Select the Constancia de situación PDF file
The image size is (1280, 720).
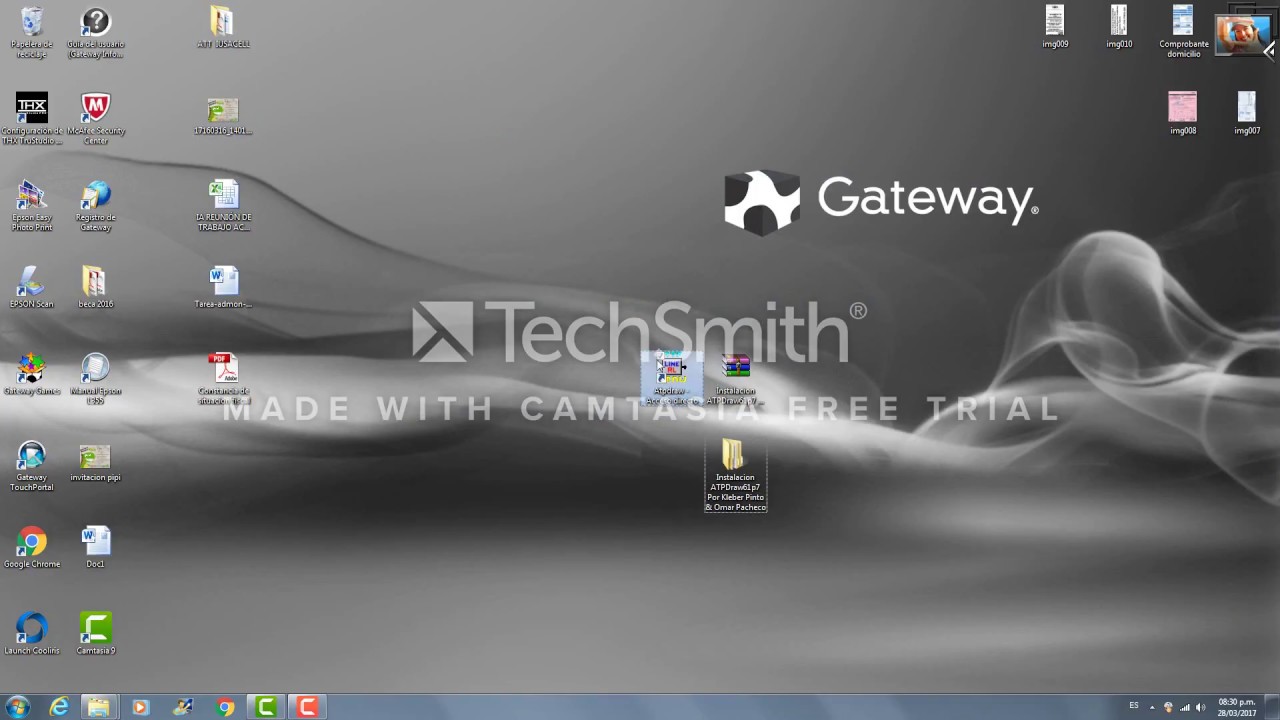point(223,379)
